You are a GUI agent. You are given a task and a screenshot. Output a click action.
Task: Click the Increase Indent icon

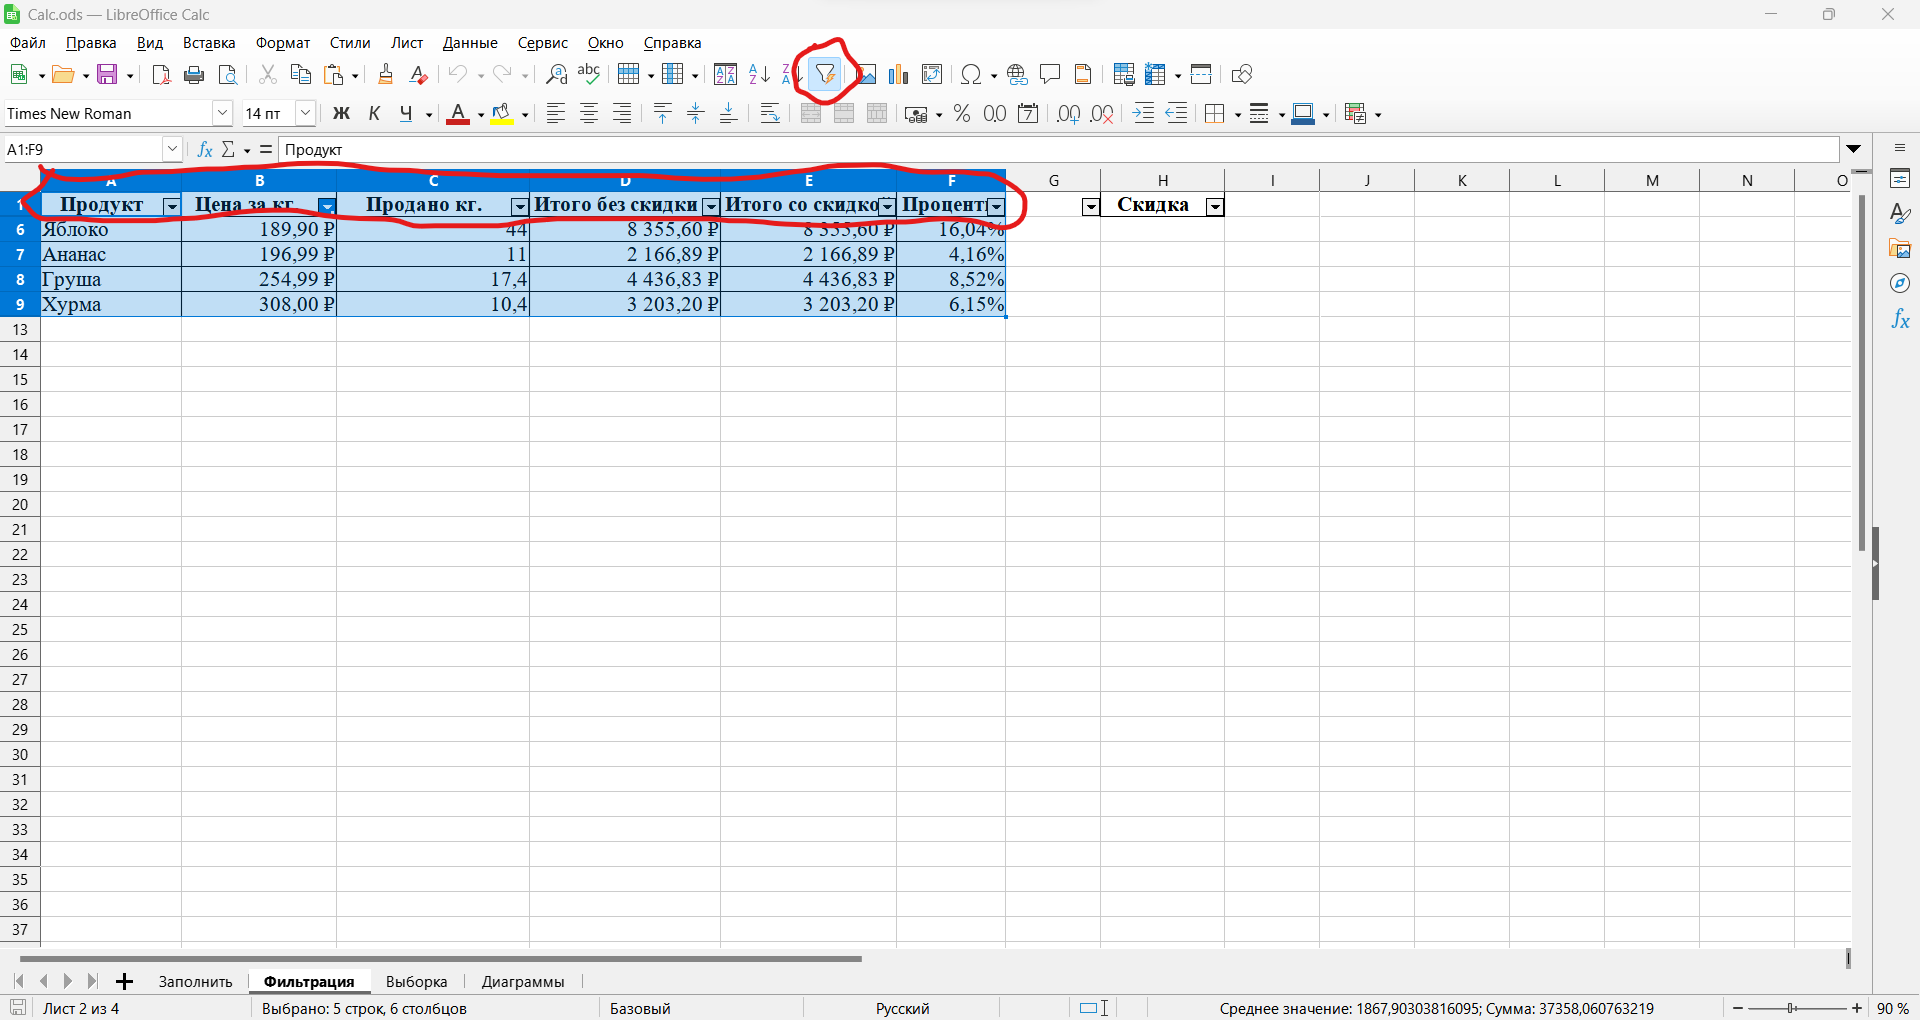[x=1143, y=113]
